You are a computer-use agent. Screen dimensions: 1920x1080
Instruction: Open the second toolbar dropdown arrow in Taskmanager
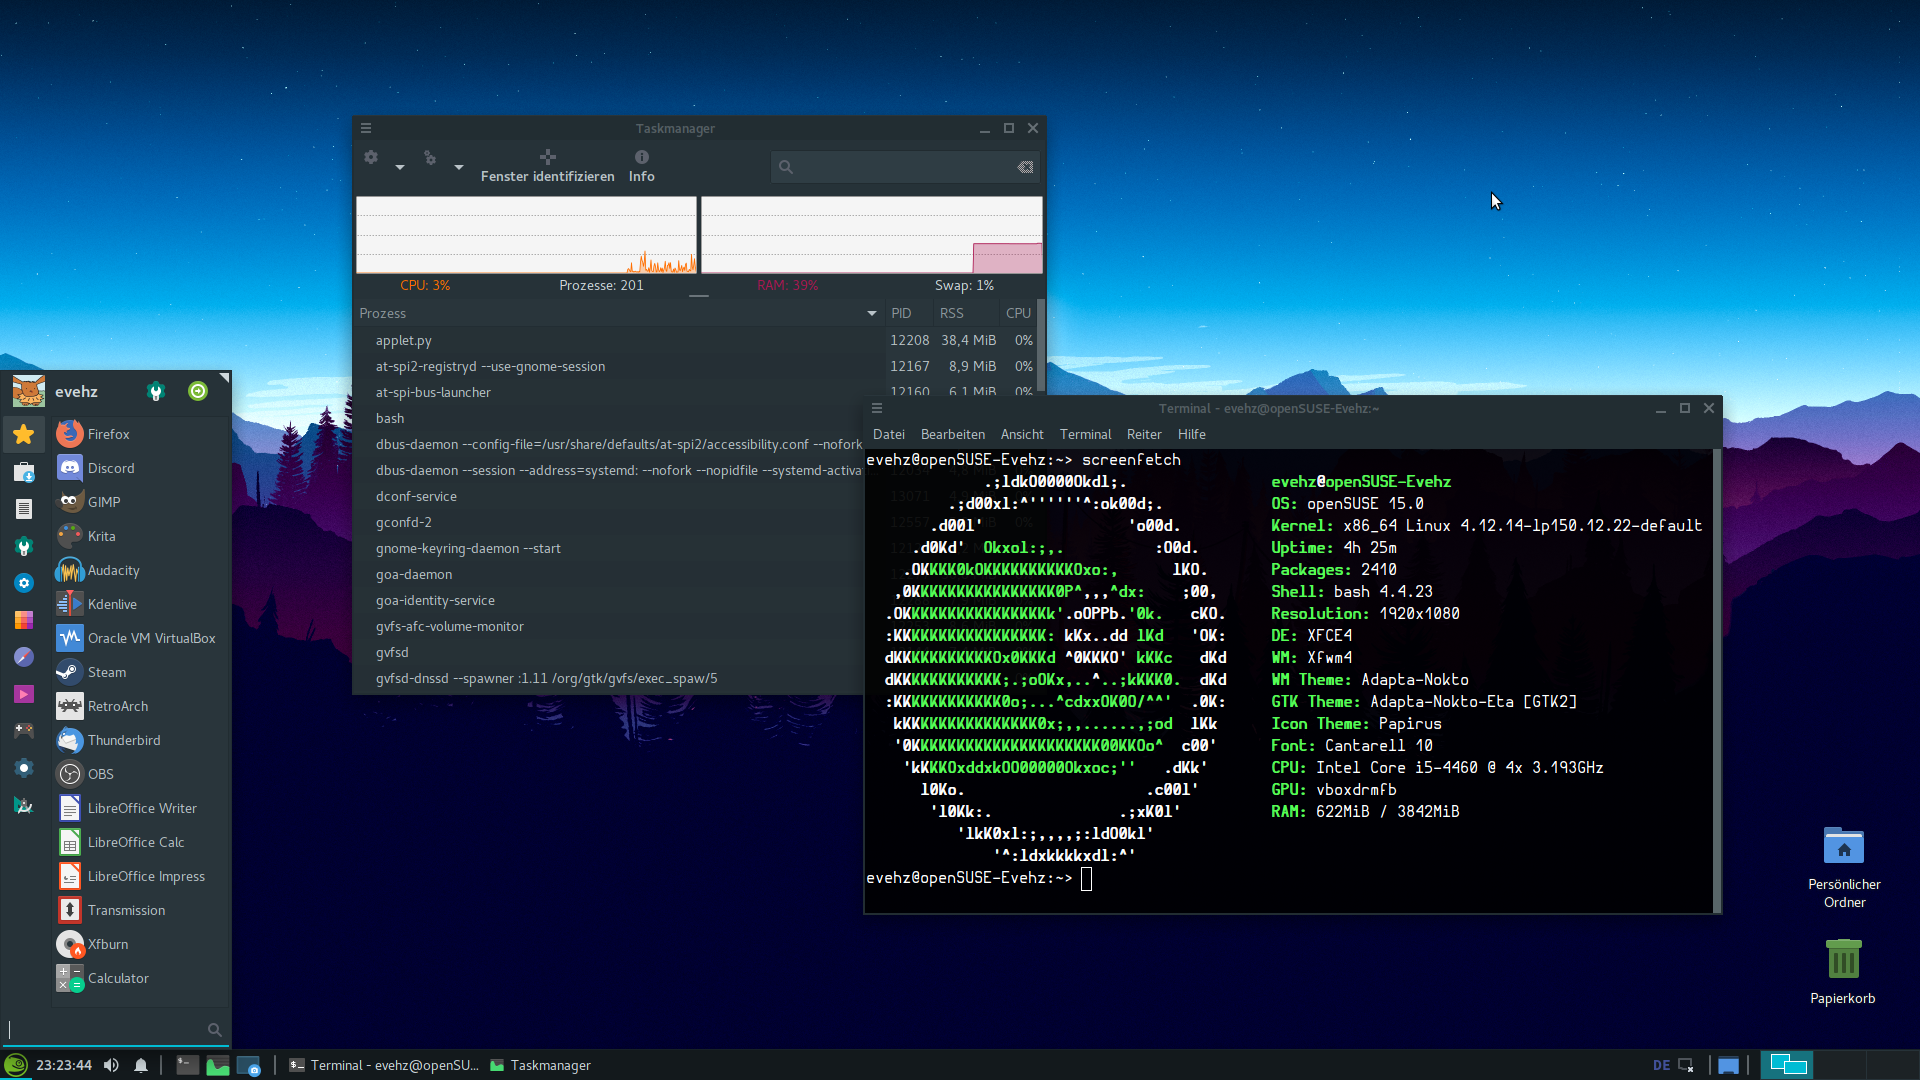[x=459, y=167]
